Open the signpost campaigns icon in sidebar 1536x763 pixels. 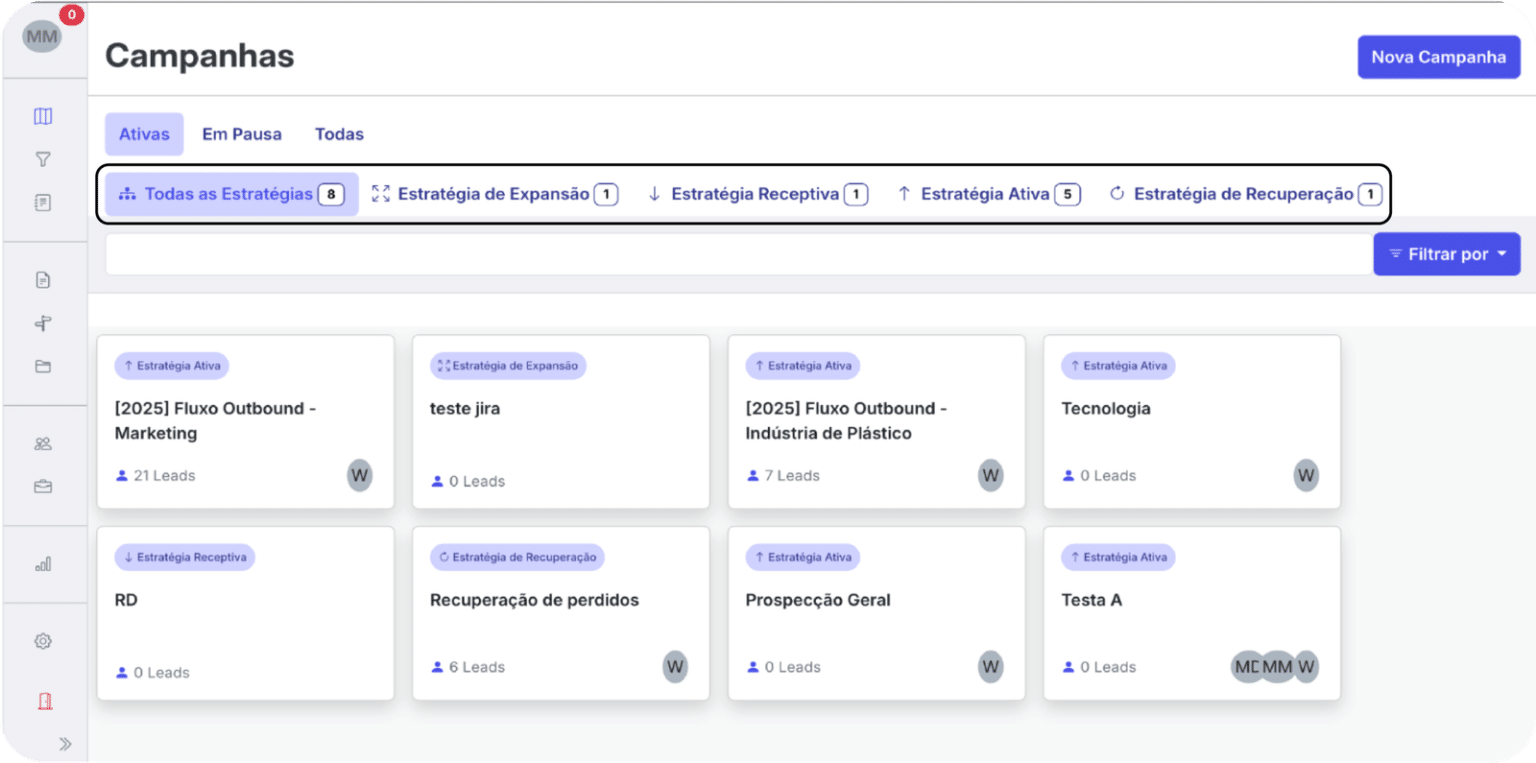[x=43, y=323]
